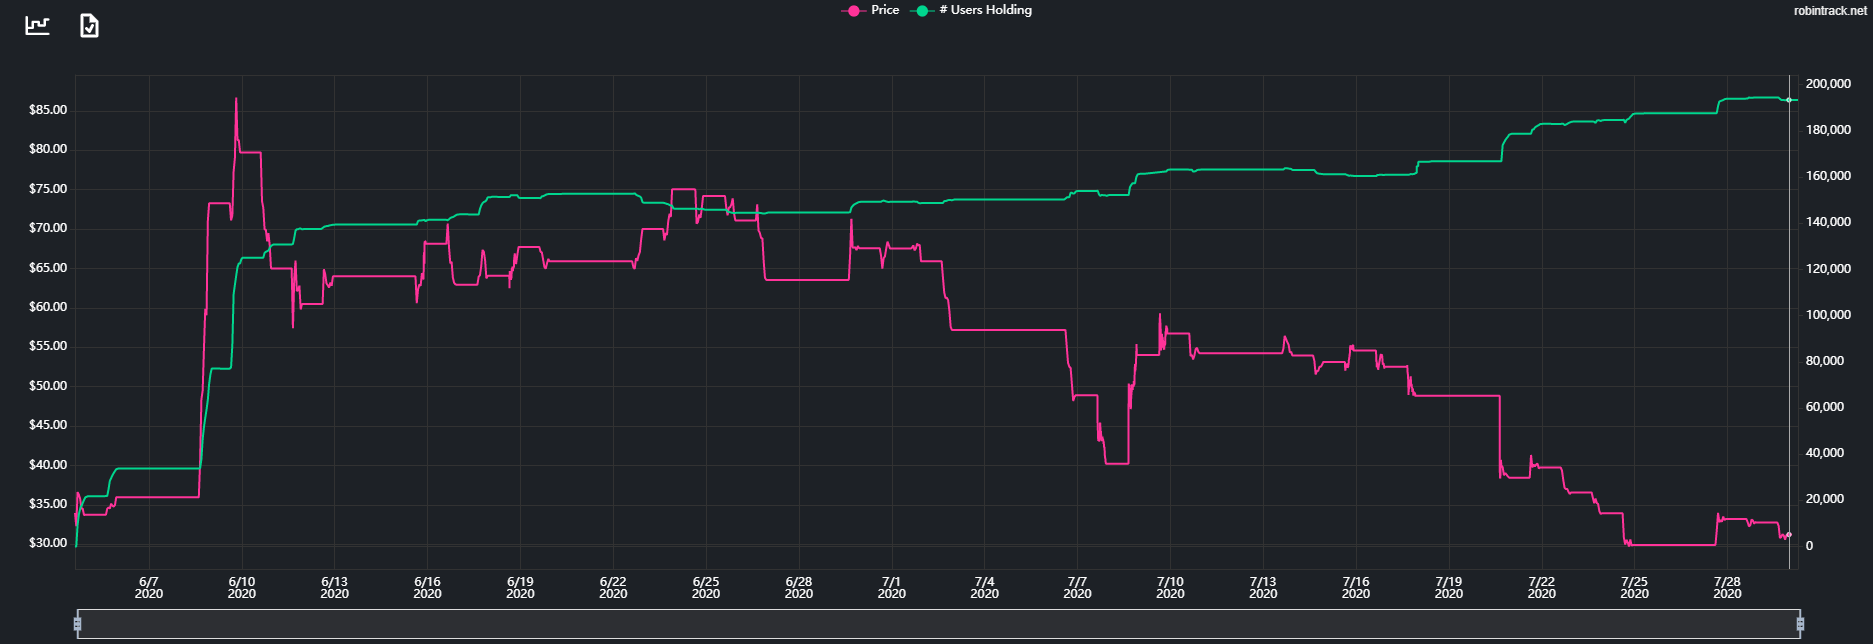Click the 7/13 2020 date label

click(x=1263, y=587)
